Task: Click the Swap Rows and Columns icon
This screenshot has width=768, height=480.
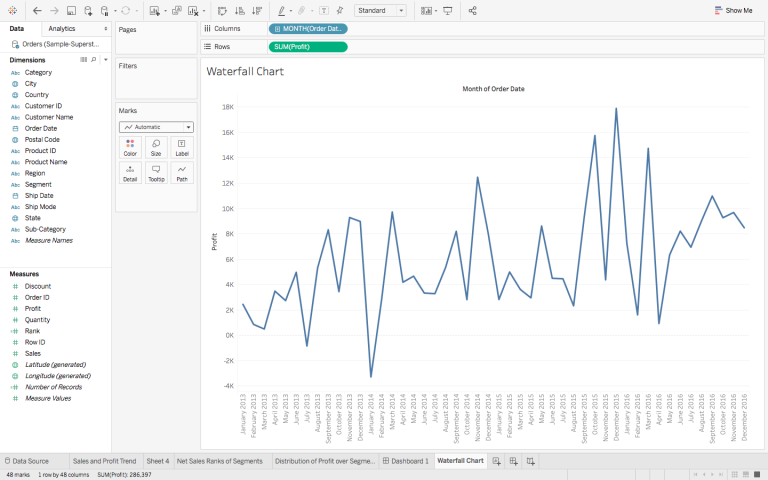Action: pos(222,10)
